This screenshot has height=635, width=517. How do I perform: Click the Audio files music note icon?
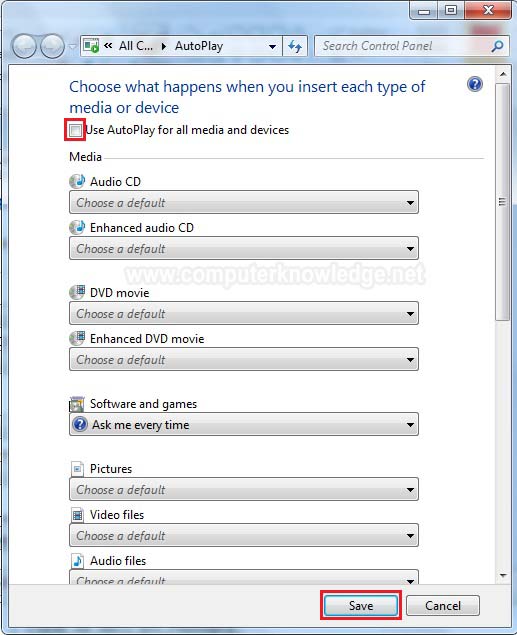[x=77, y=561]
